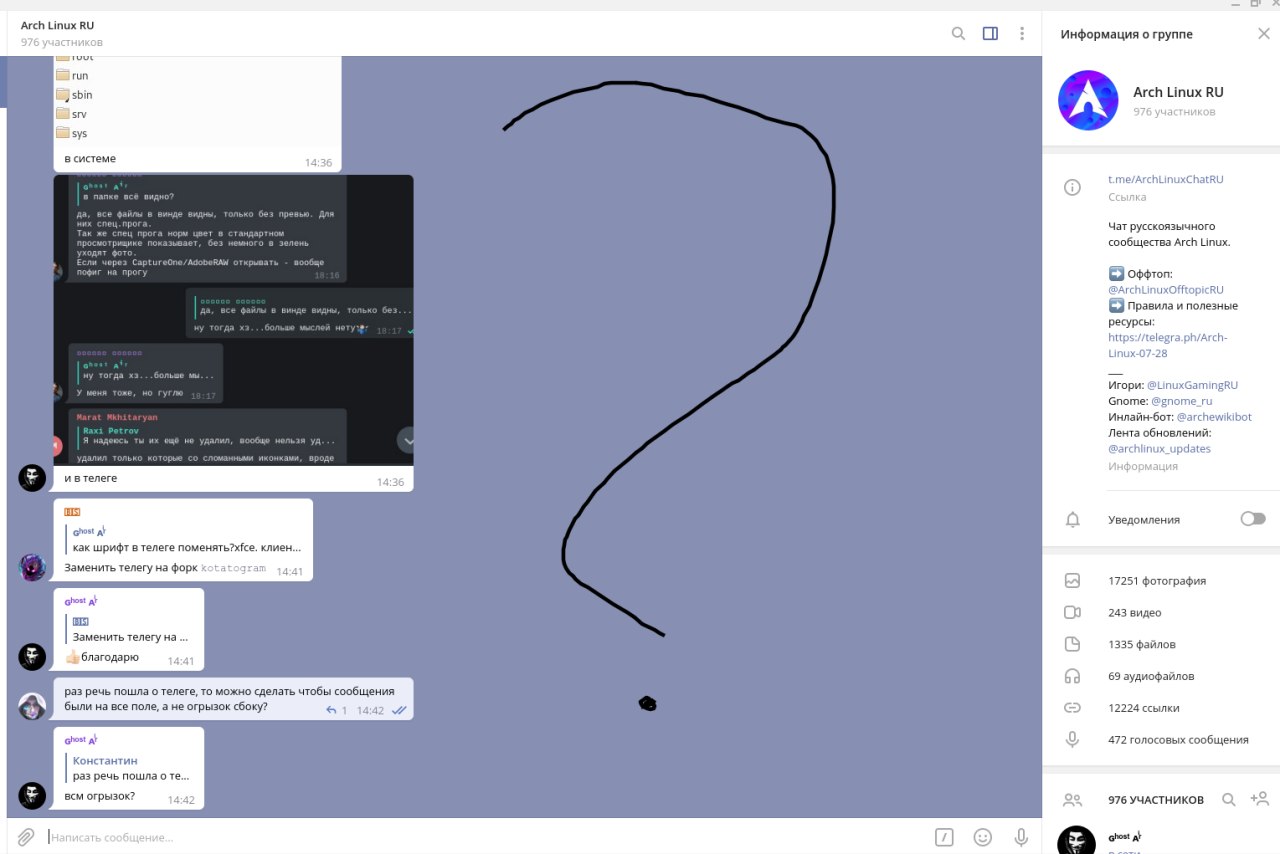
Task: Click the 'sbin' folder in screenshot
Action: tap(75, 95)
